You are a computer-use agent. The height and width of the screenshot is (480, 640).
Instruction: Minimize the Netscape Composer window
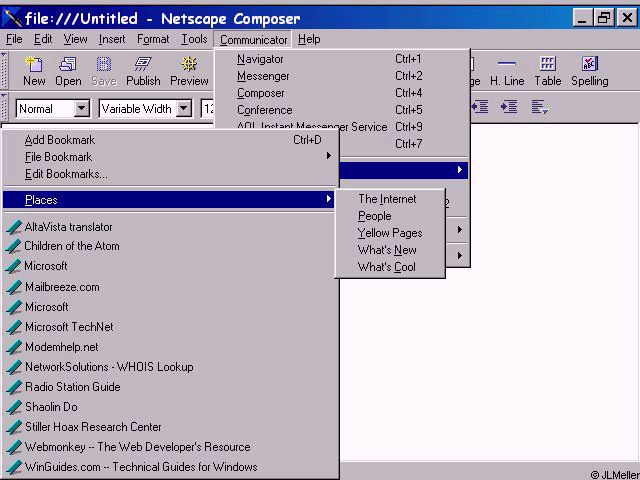click(x=582, y=18)
